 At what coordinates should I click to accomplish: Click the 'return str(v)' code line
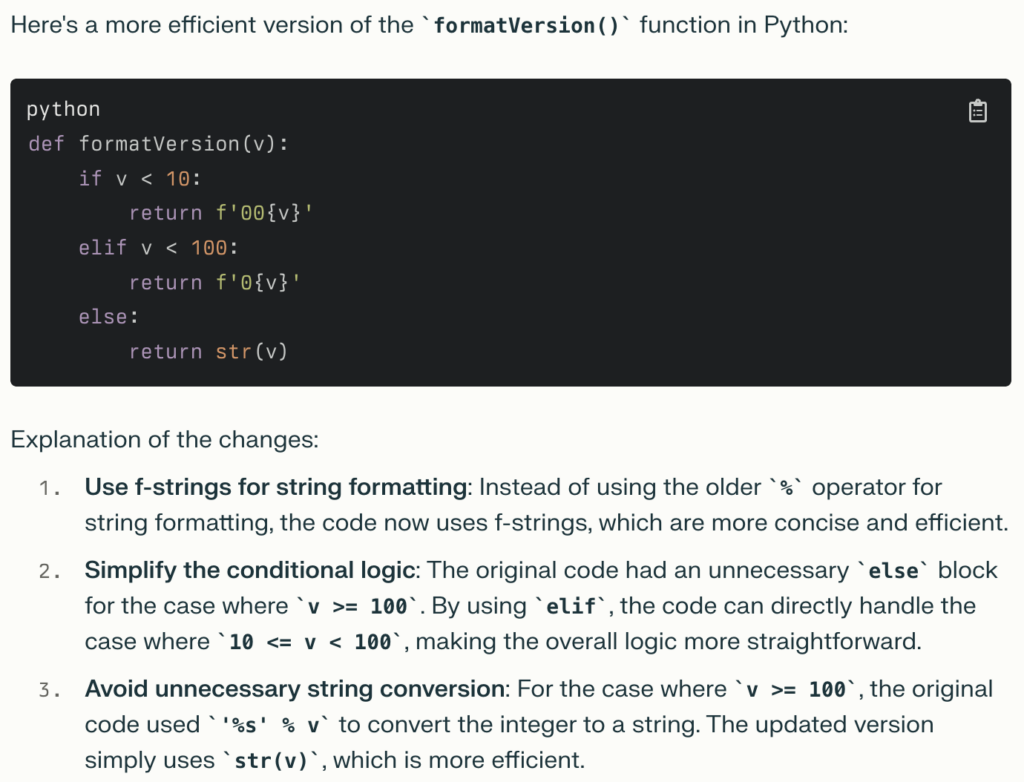[x=208, y=352]
